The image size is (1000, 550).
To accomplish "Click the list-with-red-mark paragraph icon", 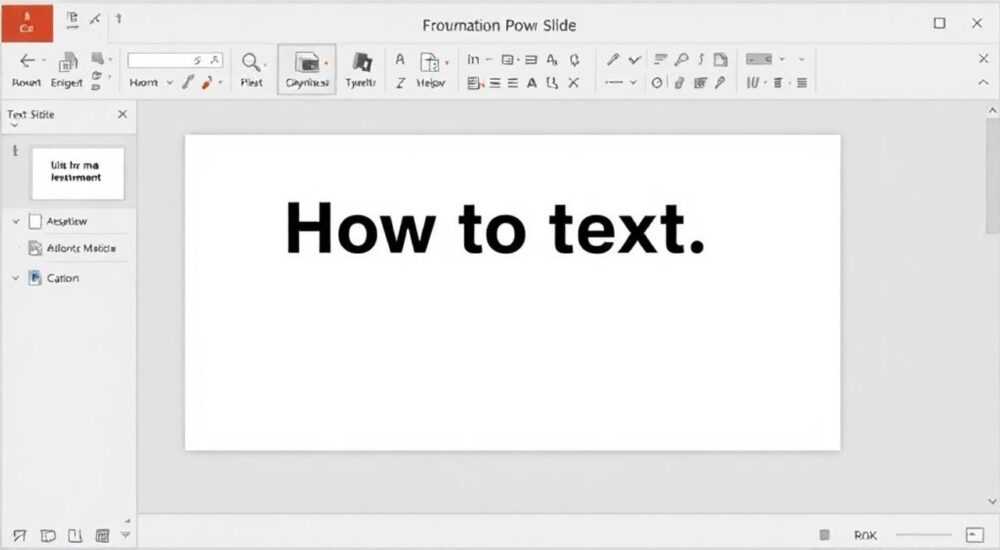I will 475,83.
